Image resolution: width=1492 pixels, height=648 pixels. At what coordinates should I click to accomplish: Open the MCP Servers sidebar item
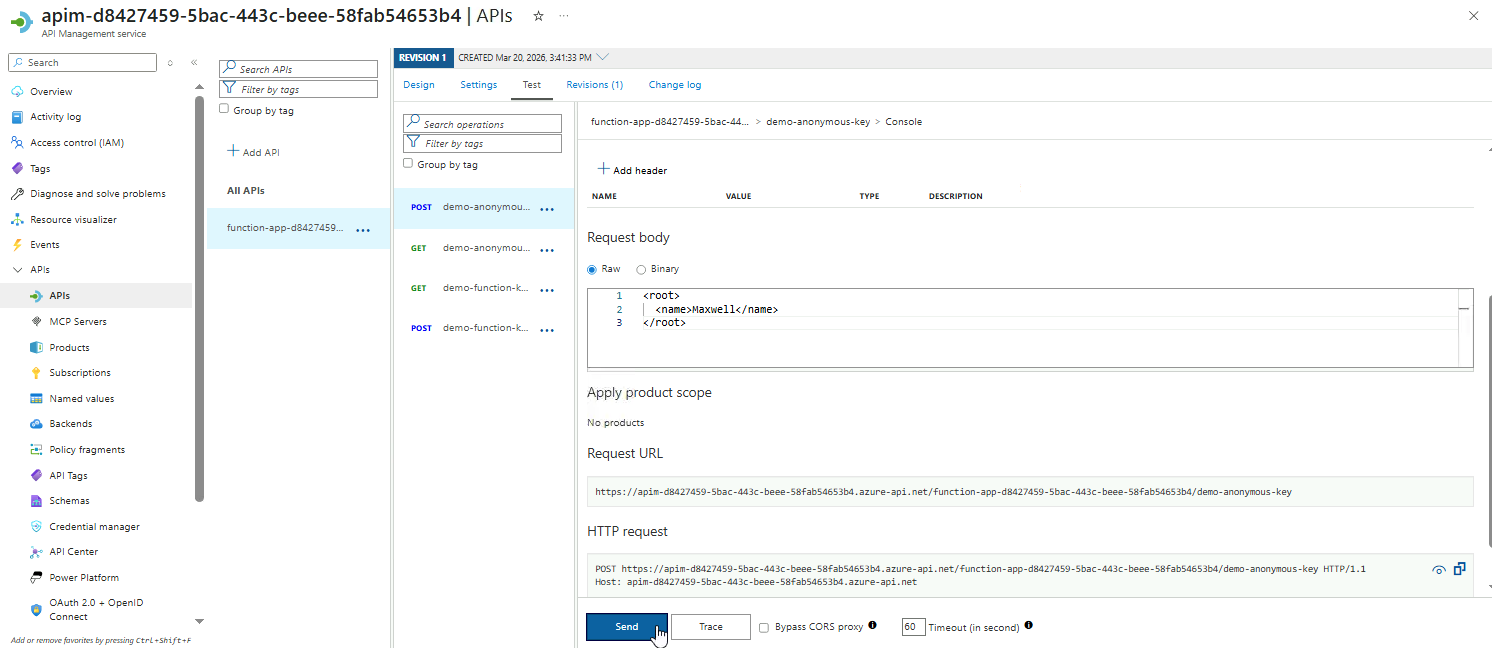(x=78, y=322)
